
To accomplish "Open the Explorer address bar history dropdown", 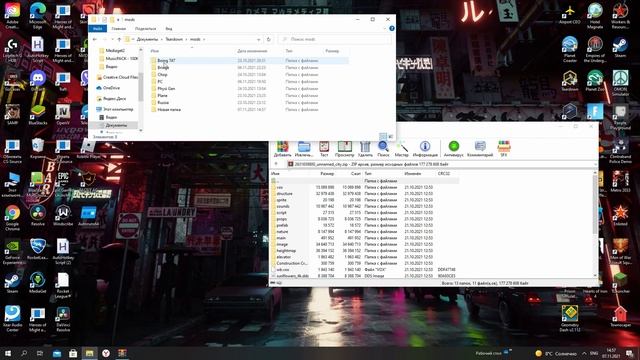I will coord(258,39).
